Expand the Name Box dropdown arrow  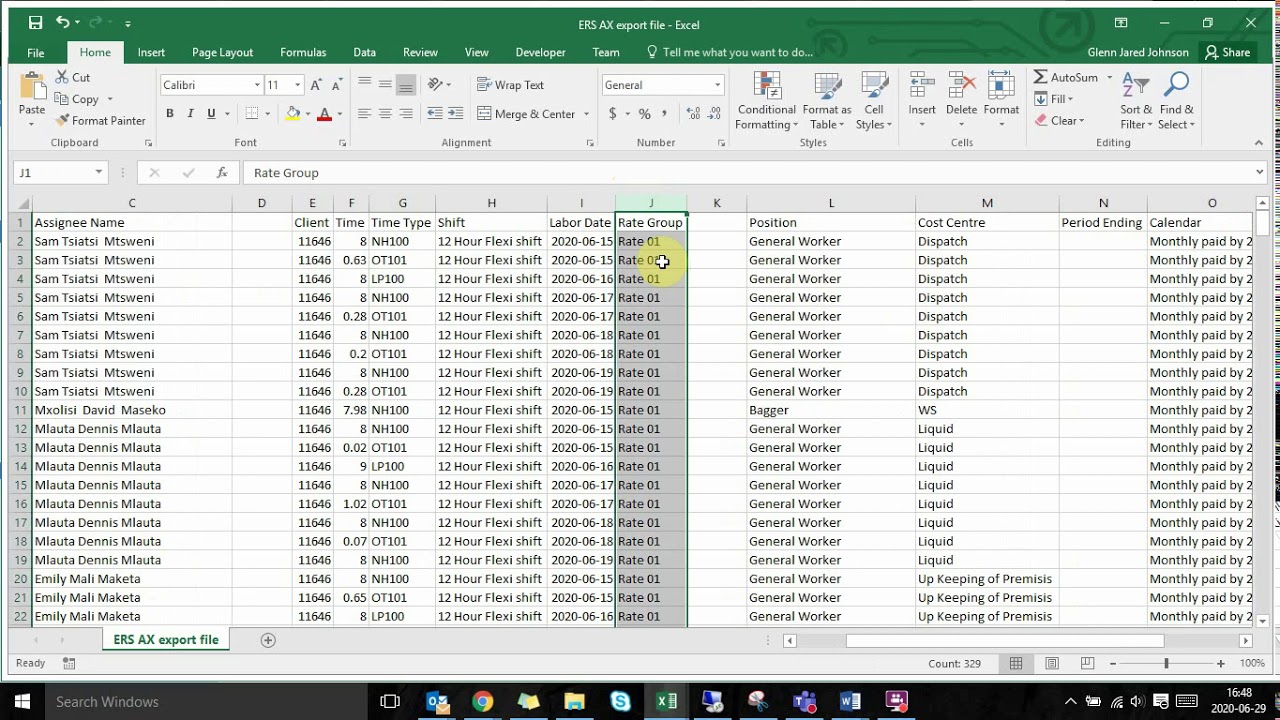pos(98,173)
